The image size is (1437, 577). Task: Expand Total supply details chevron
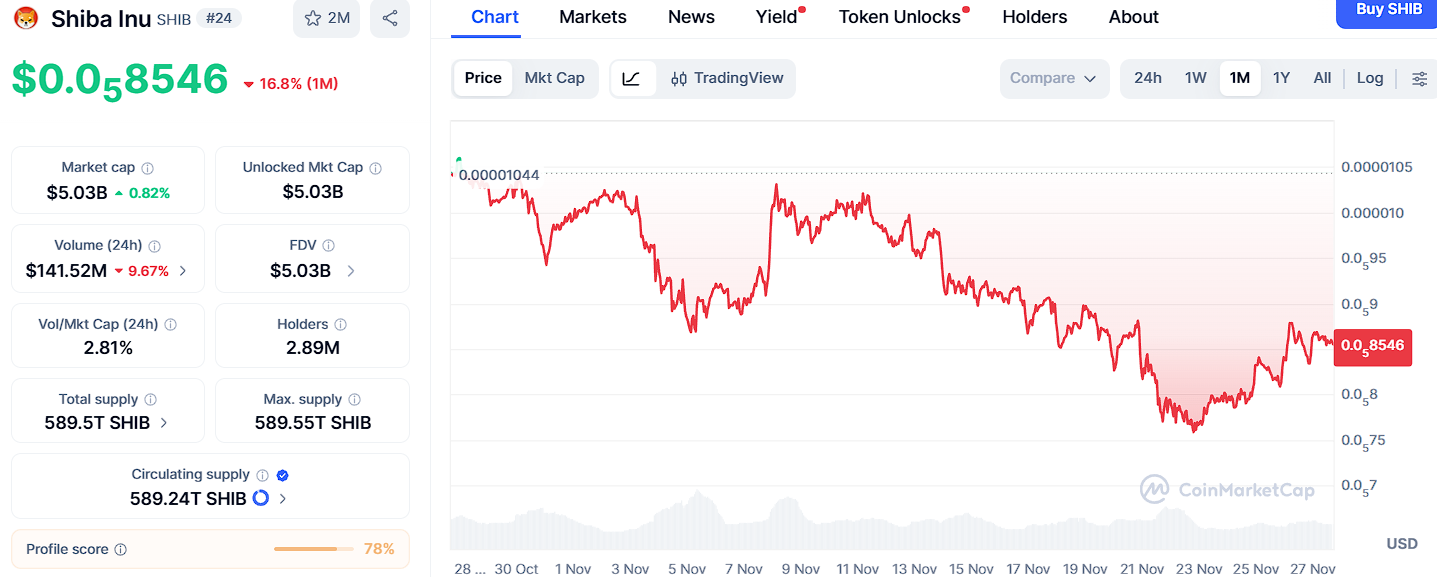click(164, 423)
